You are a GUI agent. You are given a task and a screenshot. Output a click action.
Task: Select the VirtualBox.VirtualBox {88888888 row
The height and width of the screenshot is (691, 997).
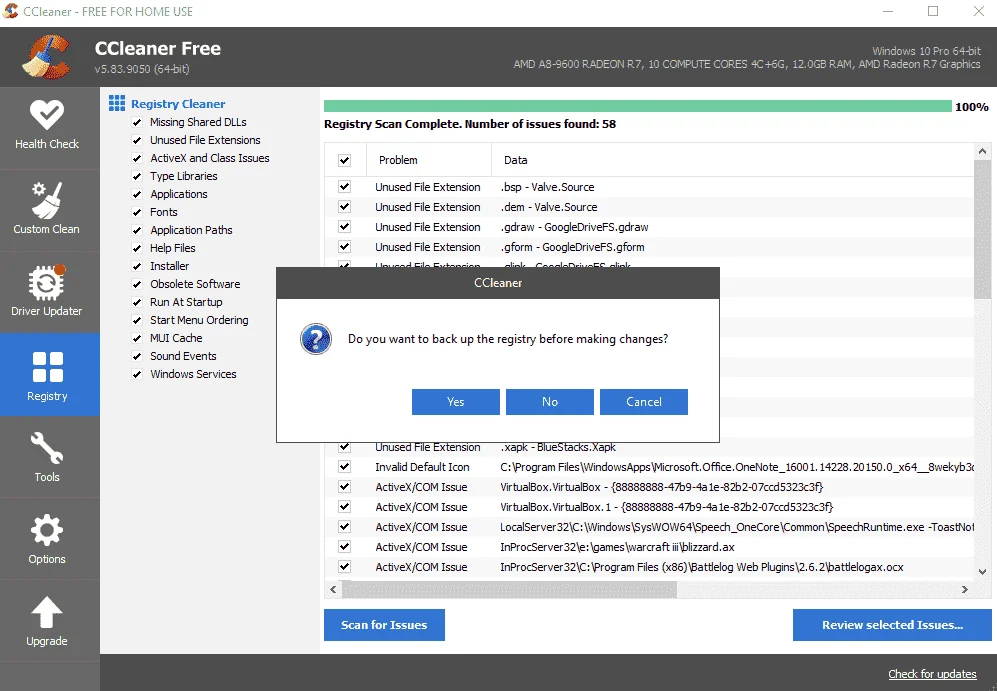click(649, 487)
